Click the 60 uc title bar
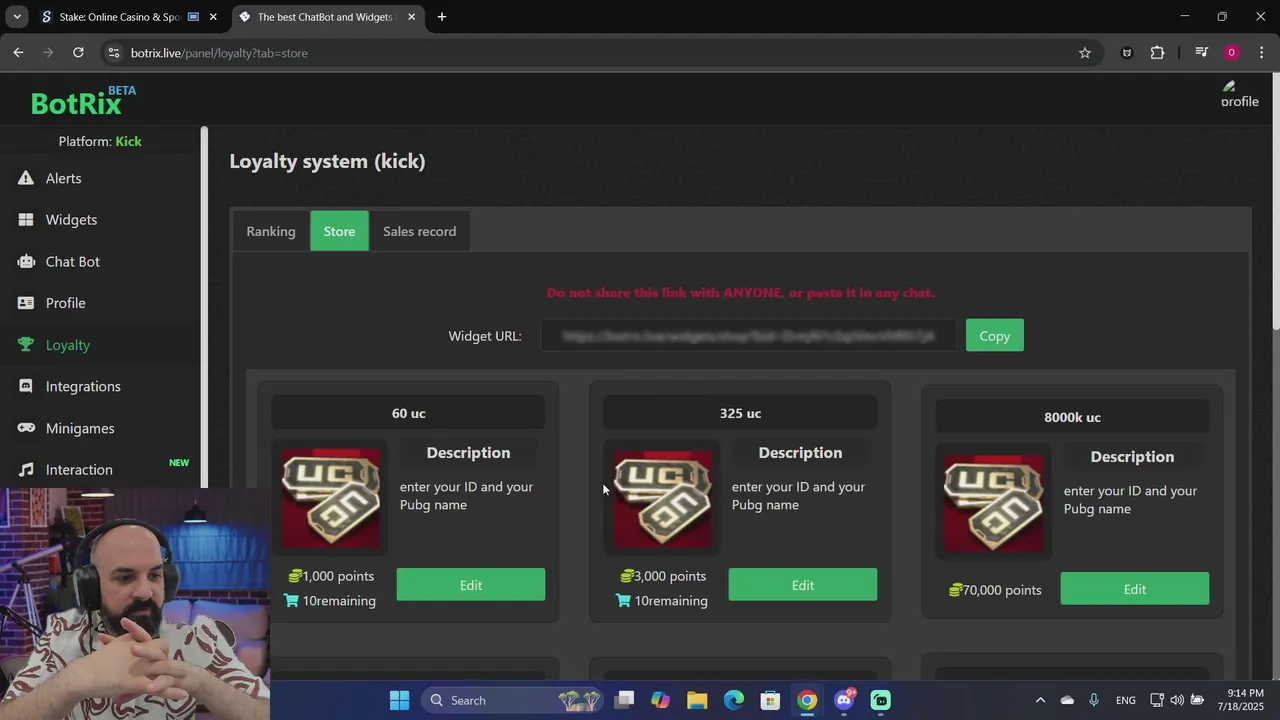Screen dimensions: 1280x720 pyautogui.click(x=408, y=413)
